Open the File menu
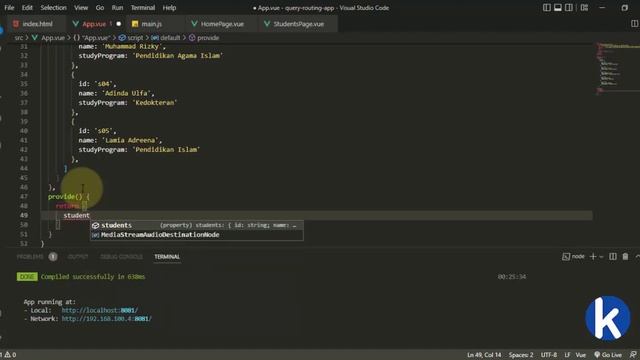The width and height of the screenshot is (640, 360). (x=9, y=8)
